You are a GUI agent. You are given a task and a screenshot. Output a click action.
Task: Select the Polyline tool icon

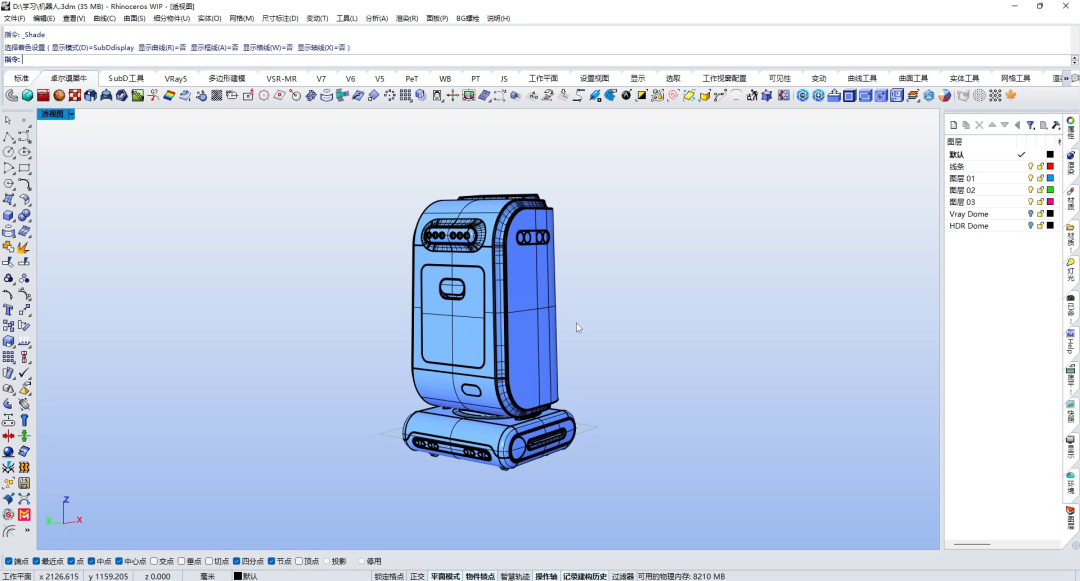[x=8, y=137]
